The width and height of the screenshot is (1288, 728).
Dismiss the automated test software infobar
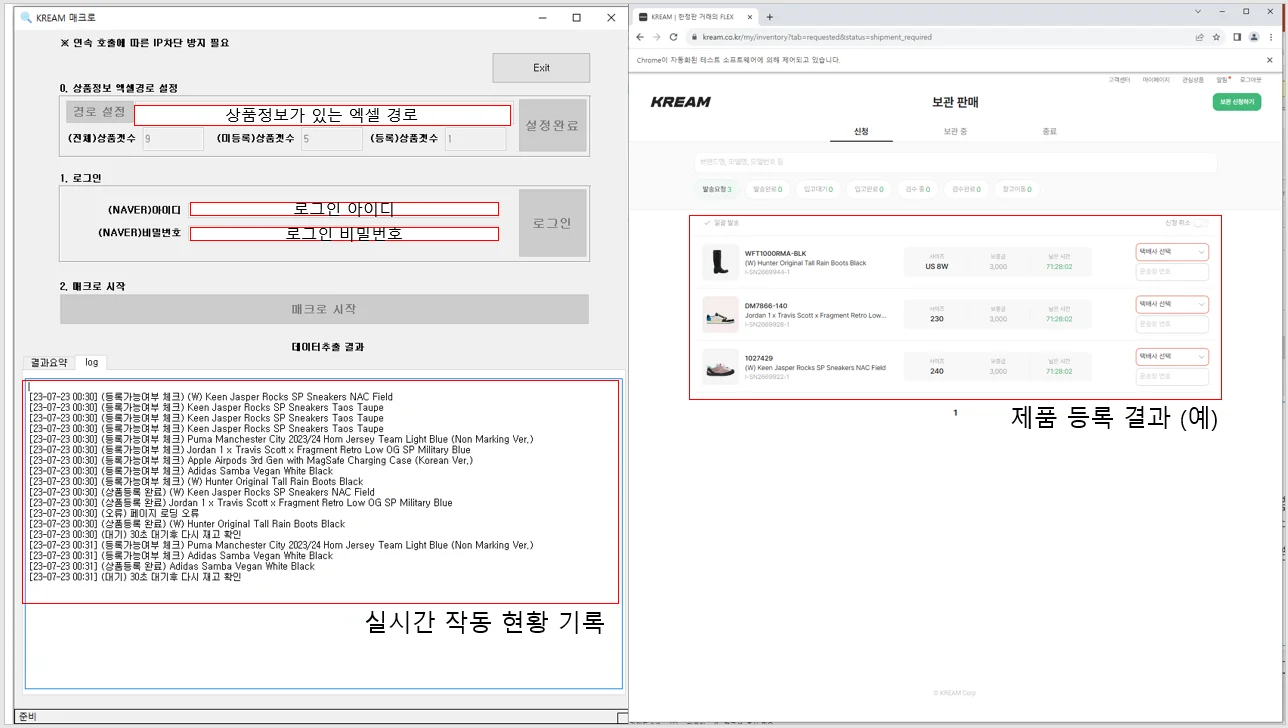pyautogui.click(x=1270, y=60)
